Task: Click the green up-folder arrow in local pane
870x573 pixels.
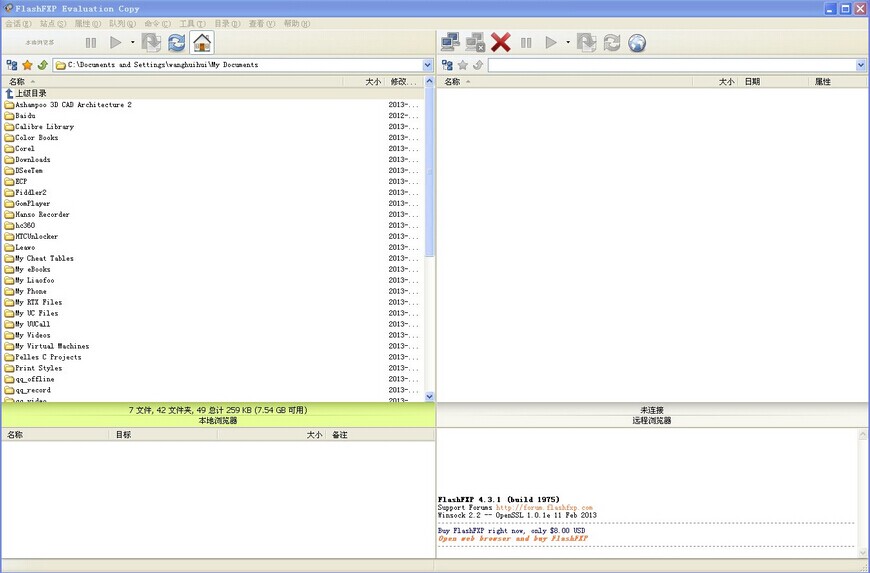Action: click(42, 65)
